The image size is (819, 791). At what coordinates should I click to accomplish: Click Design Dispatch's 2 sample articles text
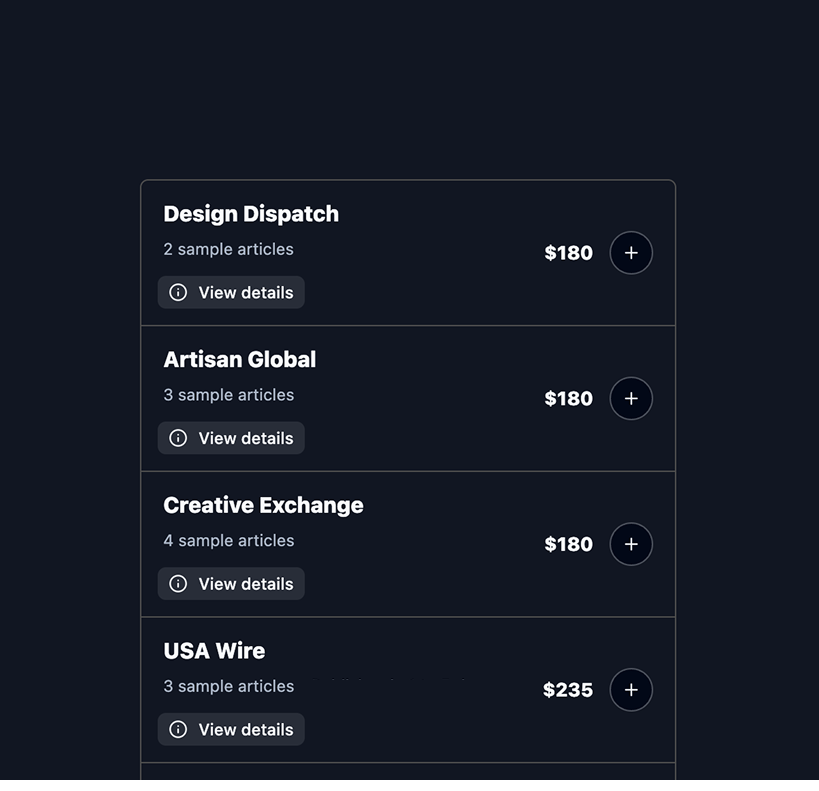[229, 249]
